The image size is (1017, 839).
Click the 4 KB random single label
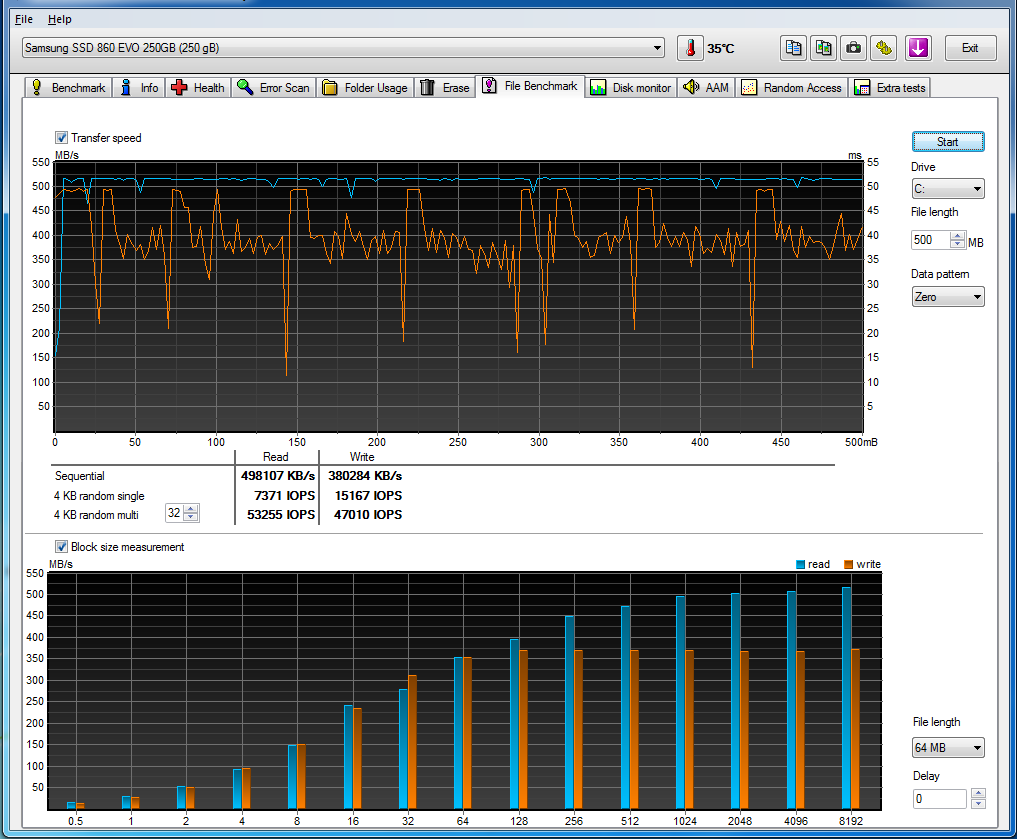[99, 495]
